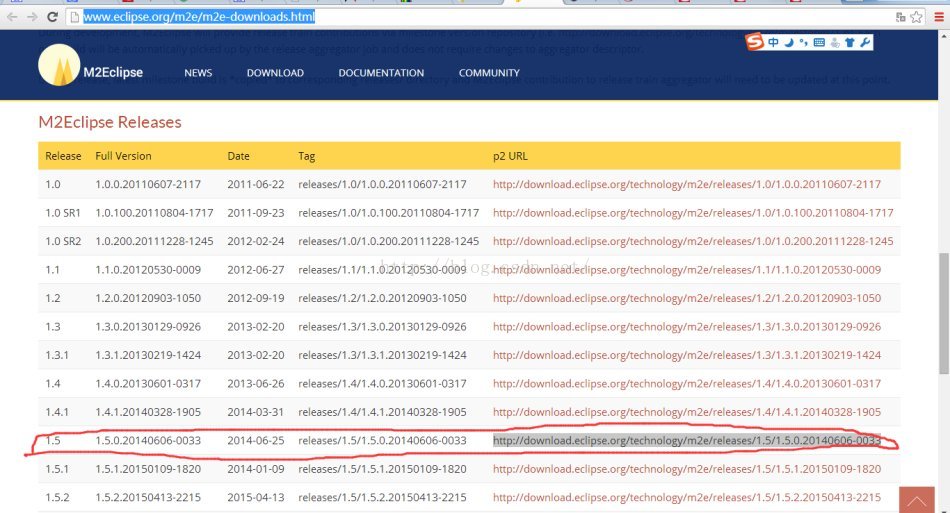Open p2 URL for 1.4.1.20140328-1905
The height and width of the screenshot is (513, 950).
(686, 412)
